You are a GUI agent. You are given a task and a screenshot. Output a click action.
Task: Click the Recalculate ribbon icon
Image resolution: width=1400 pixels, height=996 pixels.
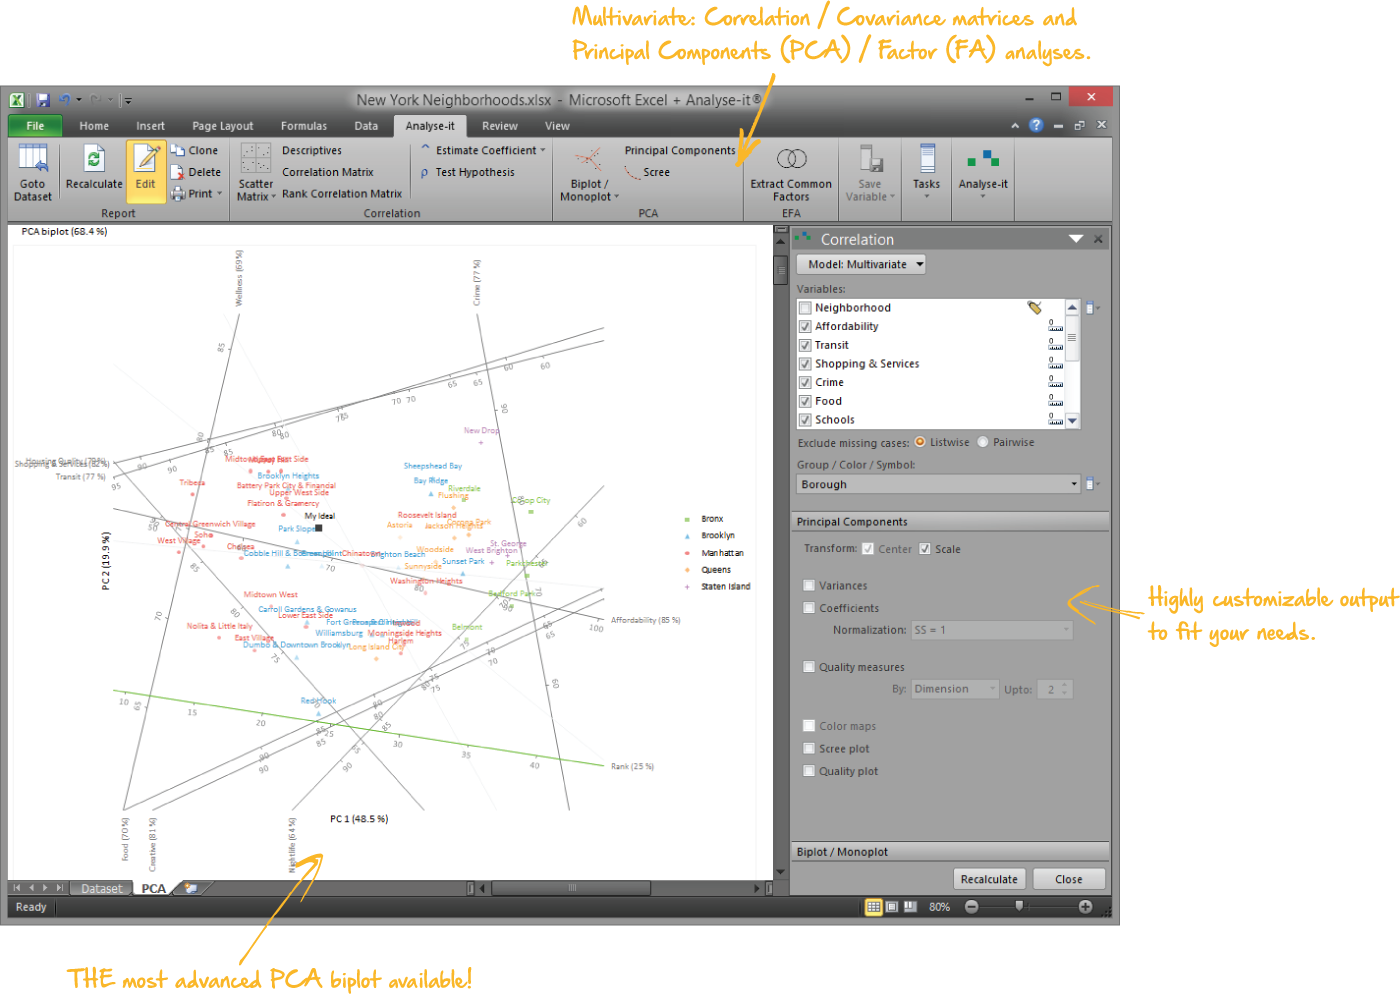coord(94,159)
